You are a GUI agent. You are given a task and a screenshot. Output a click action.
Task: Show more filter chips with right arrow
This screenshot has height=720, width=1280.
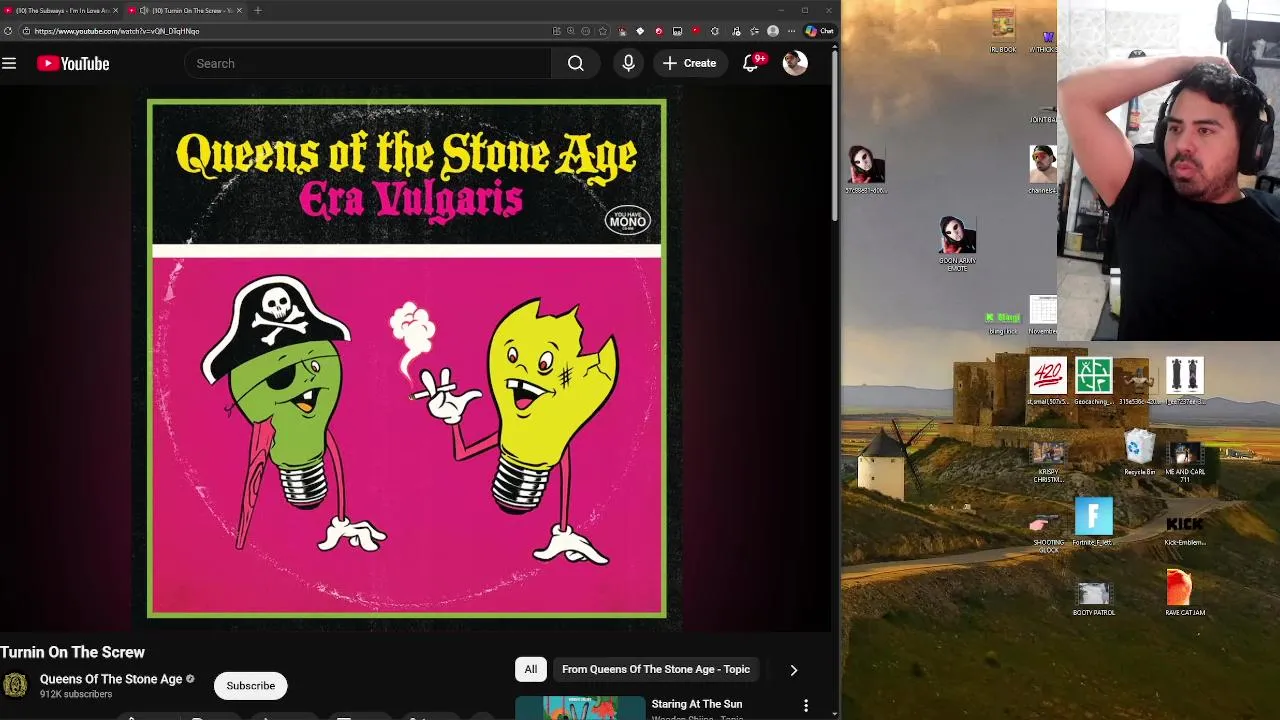click(x=794, y=670)
